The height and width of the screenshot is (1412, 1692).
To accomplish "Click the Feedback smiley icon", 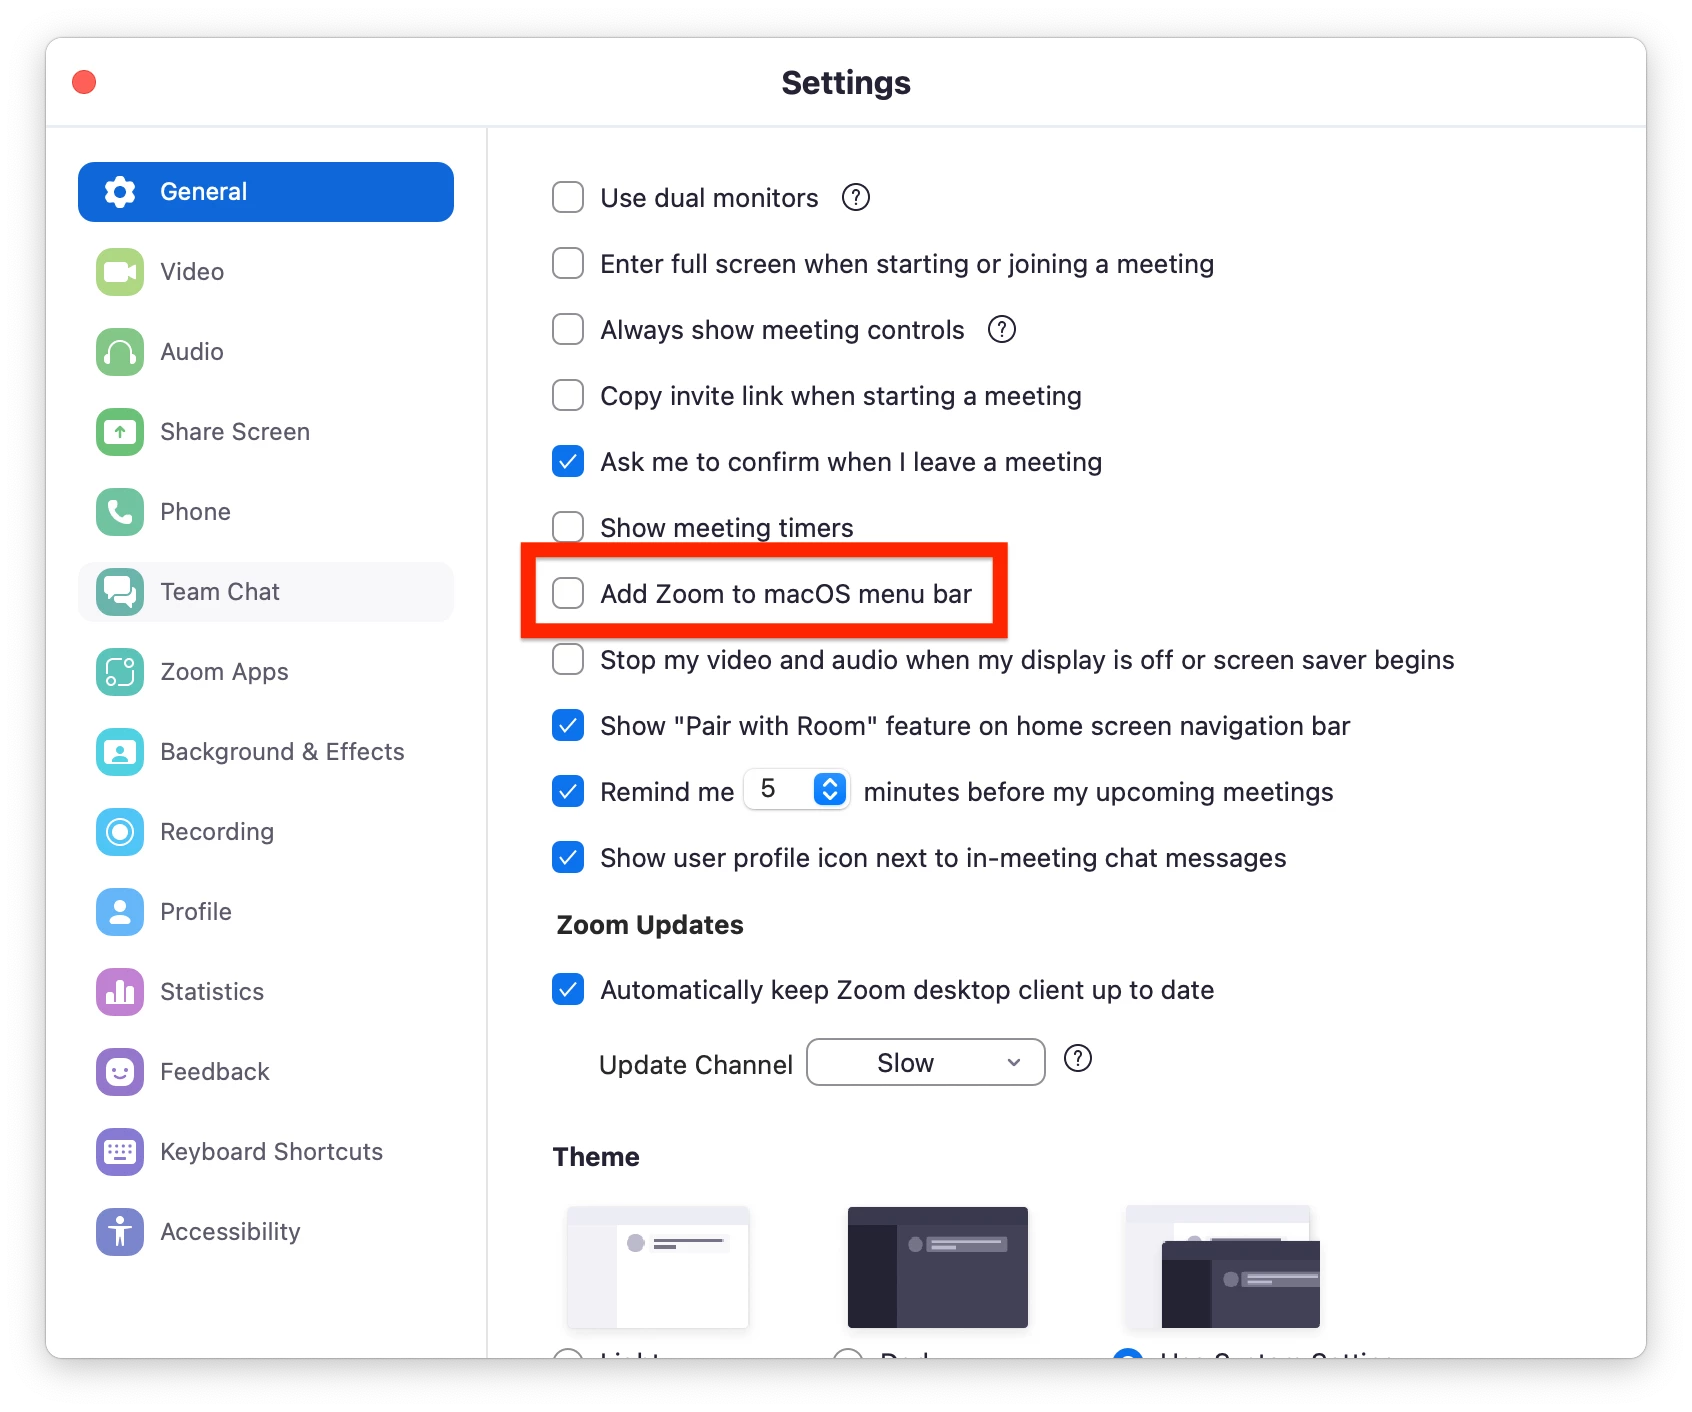I will pos(120,1072).
